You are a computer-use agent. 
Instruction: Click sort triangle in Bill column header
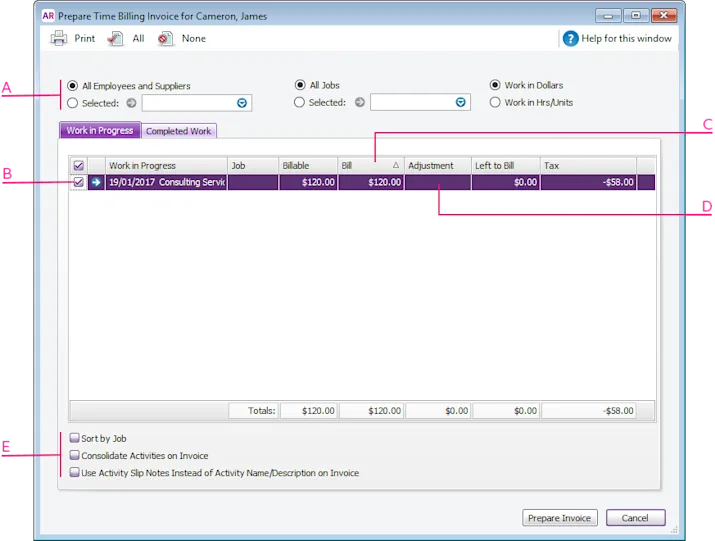point(396,165)
